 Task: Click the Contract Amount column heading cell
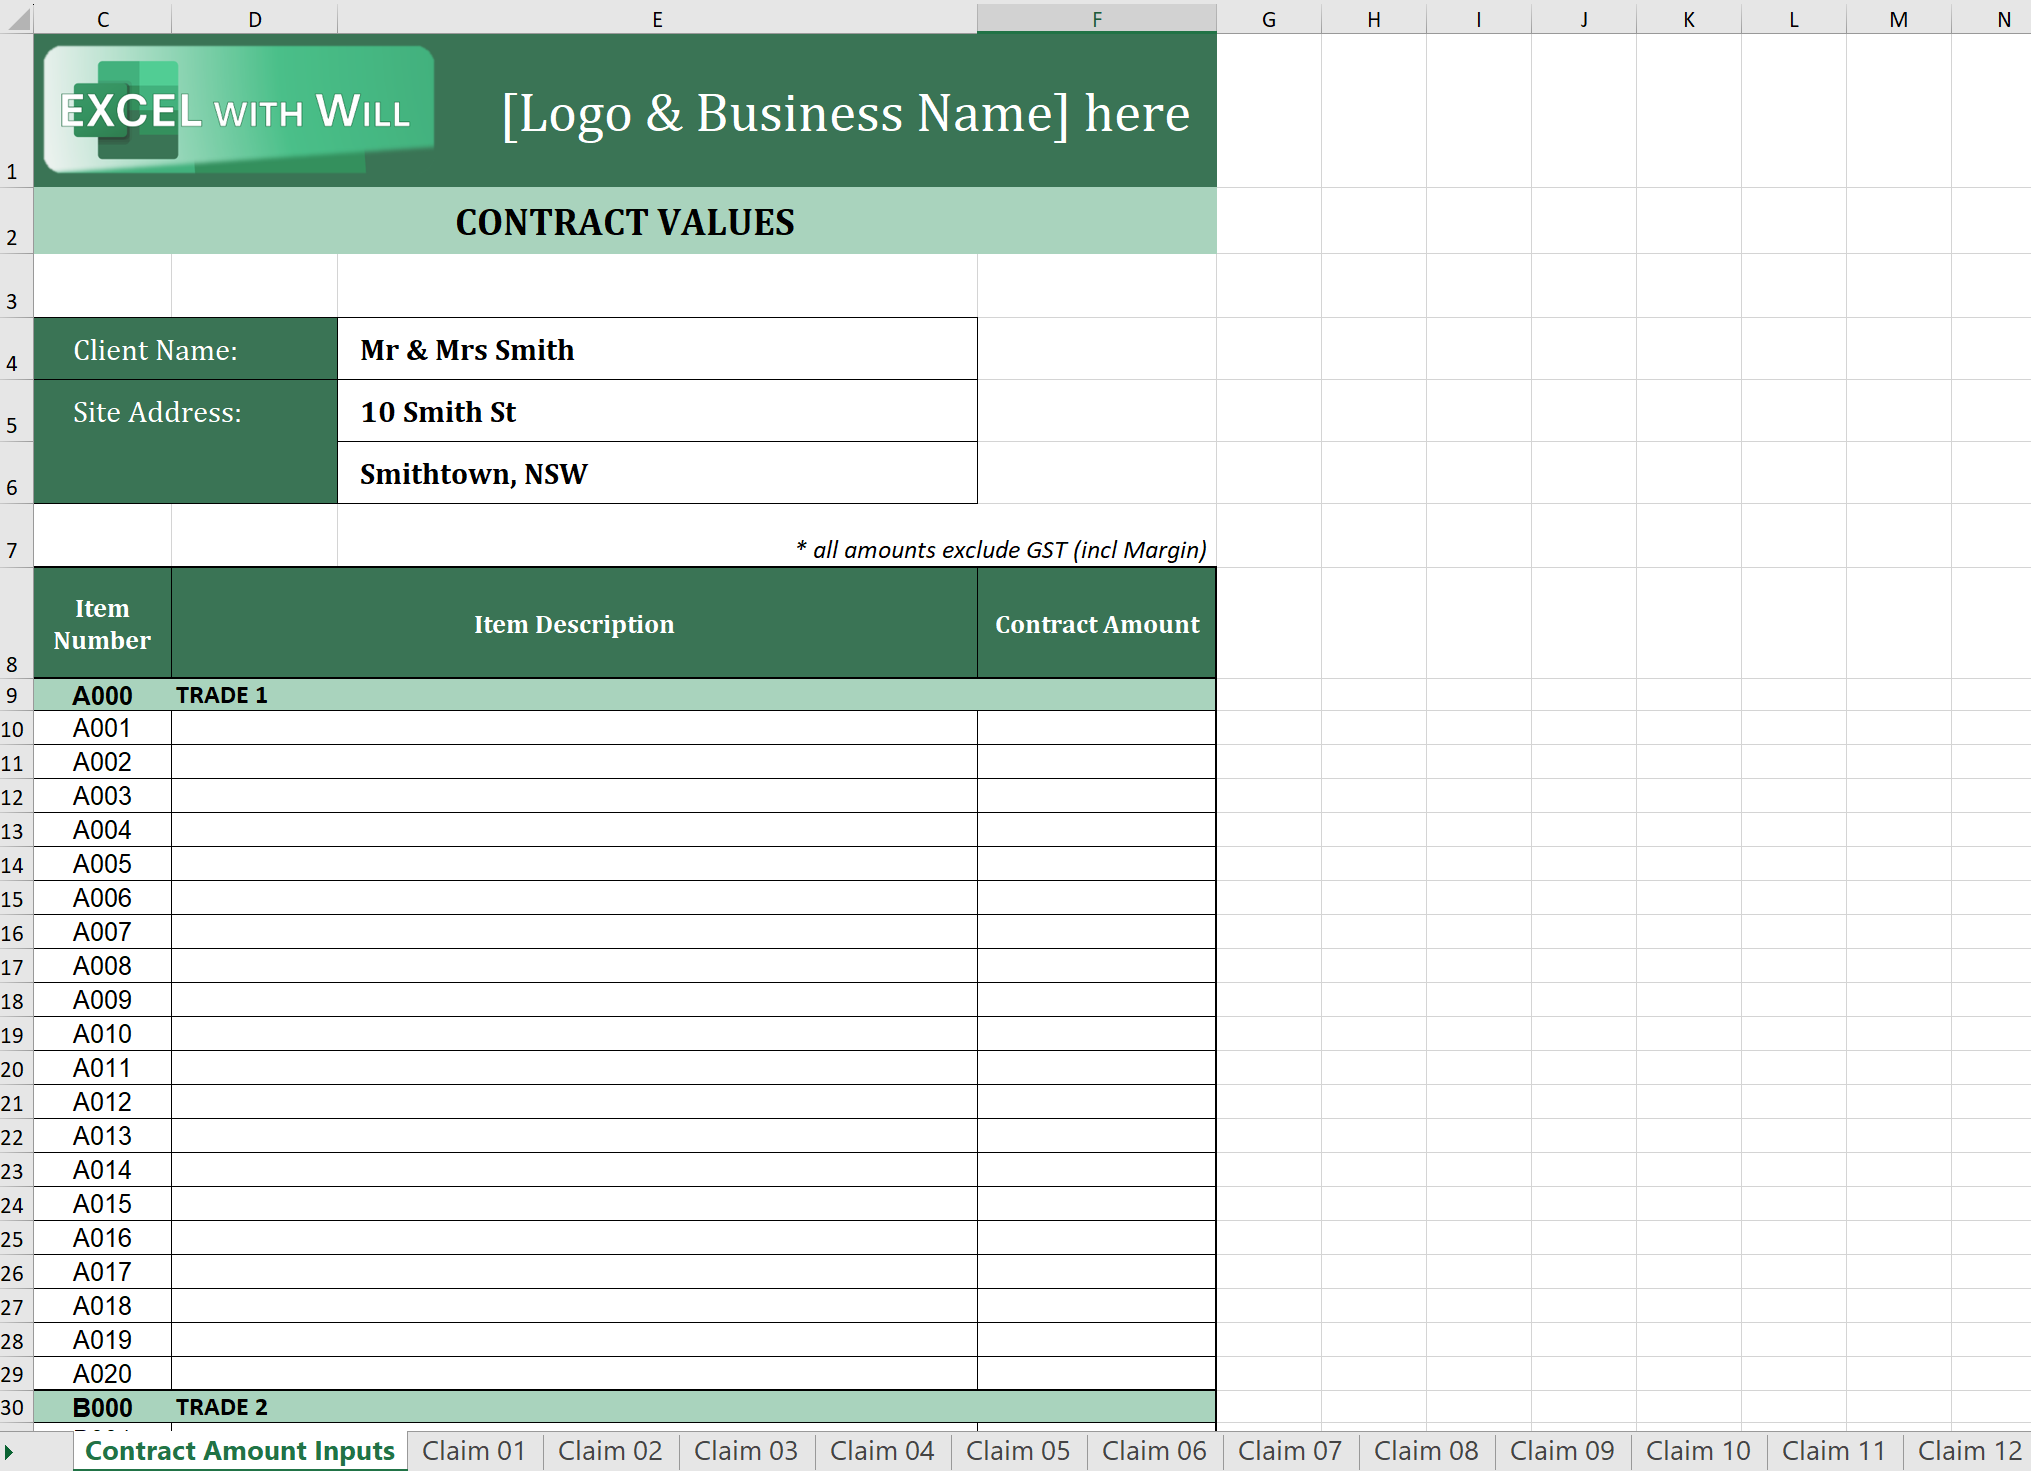(x=1096, y=624)
